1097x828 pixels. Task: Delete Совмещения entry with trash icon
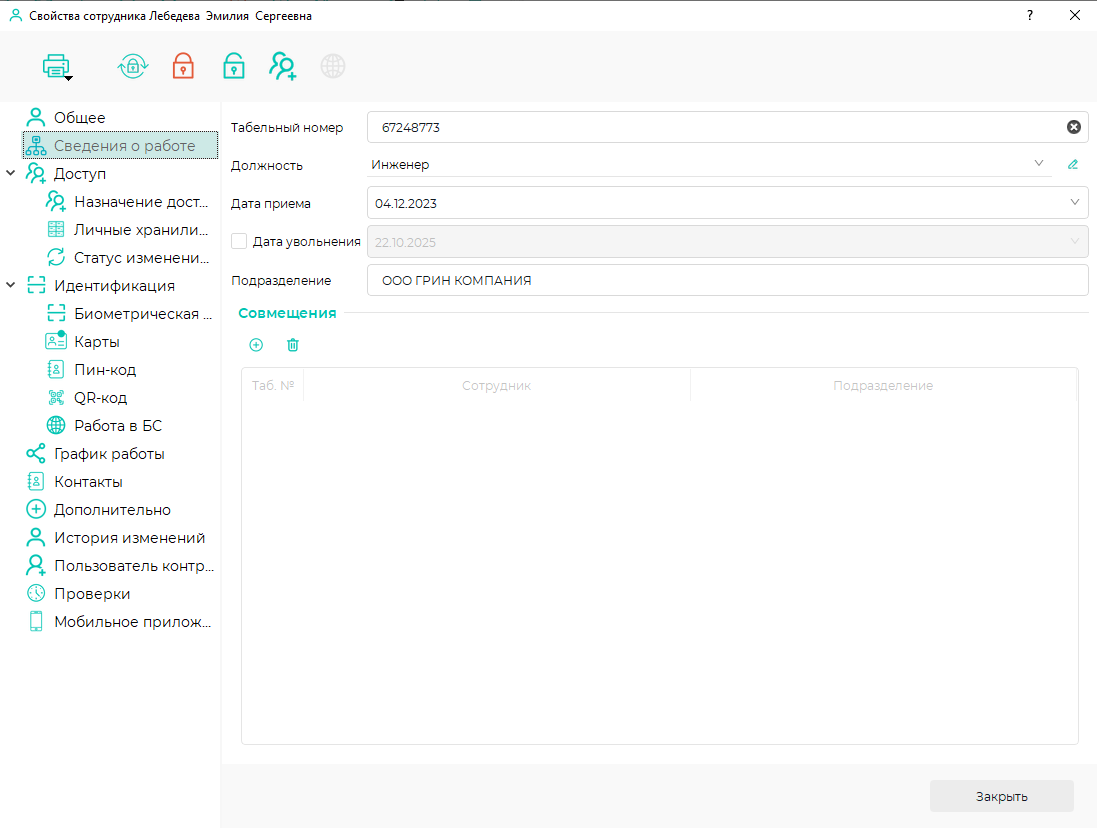point(293,345)
